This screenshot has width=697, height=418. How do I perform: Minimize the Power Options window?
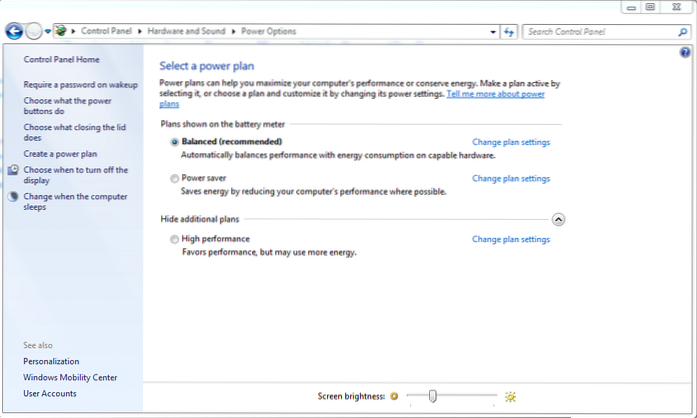click(x=631, y=8)
